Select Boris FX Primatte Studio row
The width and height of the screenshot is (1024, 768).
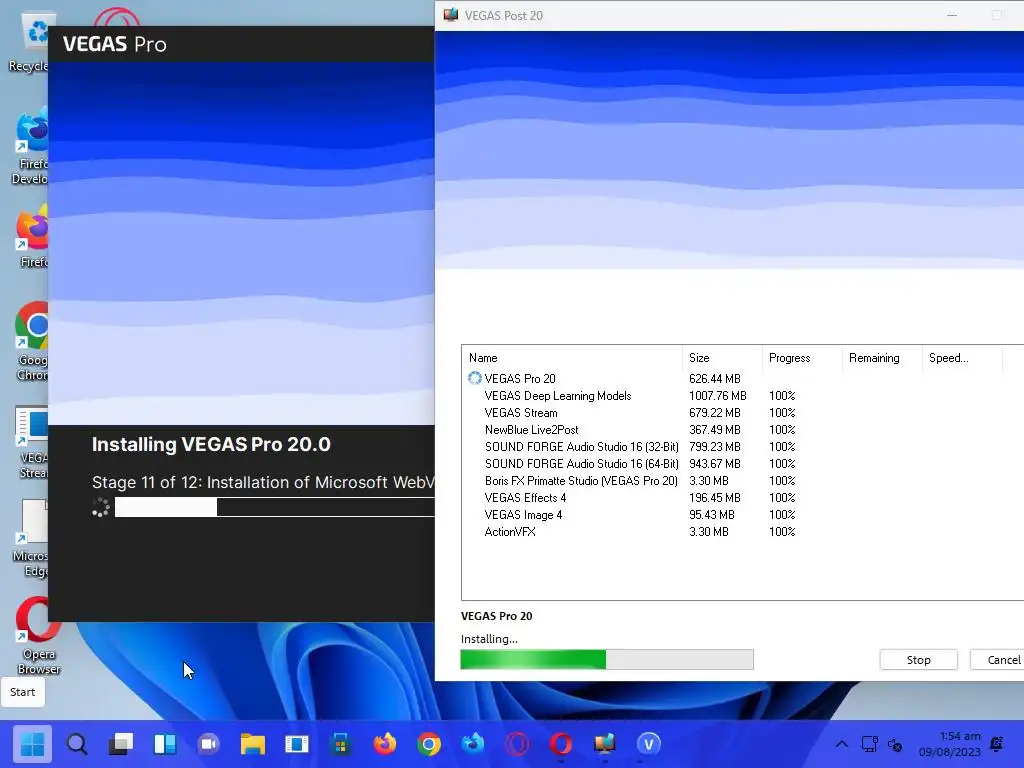743,481
